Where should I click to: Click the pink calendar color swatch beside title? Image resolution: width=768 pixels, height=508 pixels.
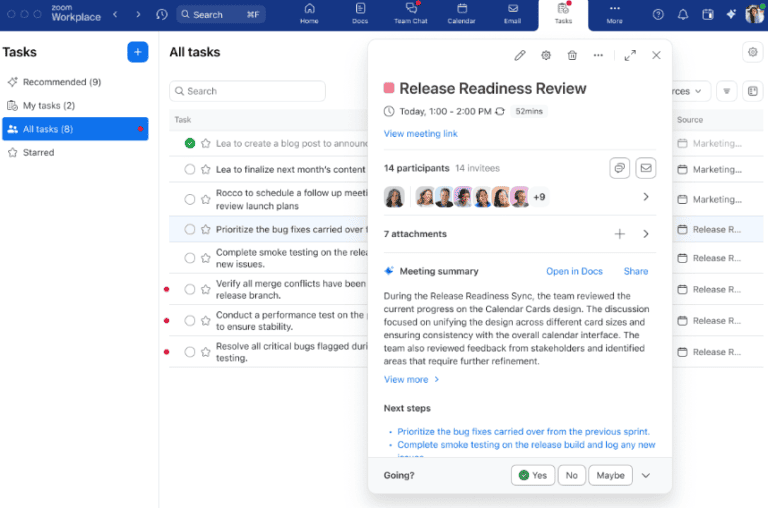pyautogui.click(x=389, y=88)
